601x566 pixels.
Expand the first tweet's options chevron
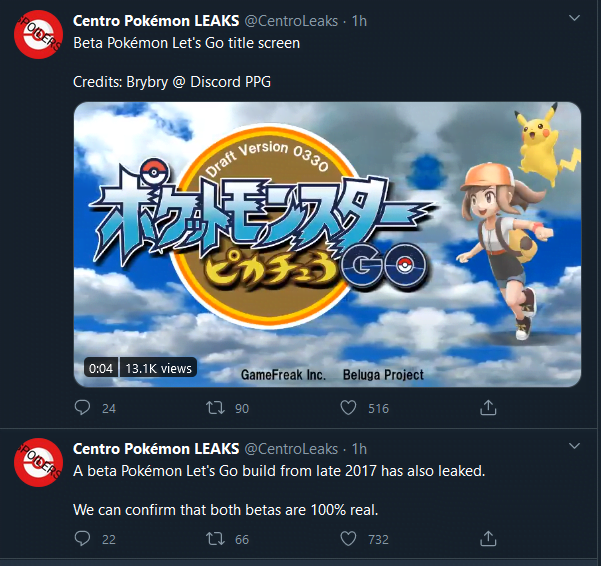click(574, 18)
